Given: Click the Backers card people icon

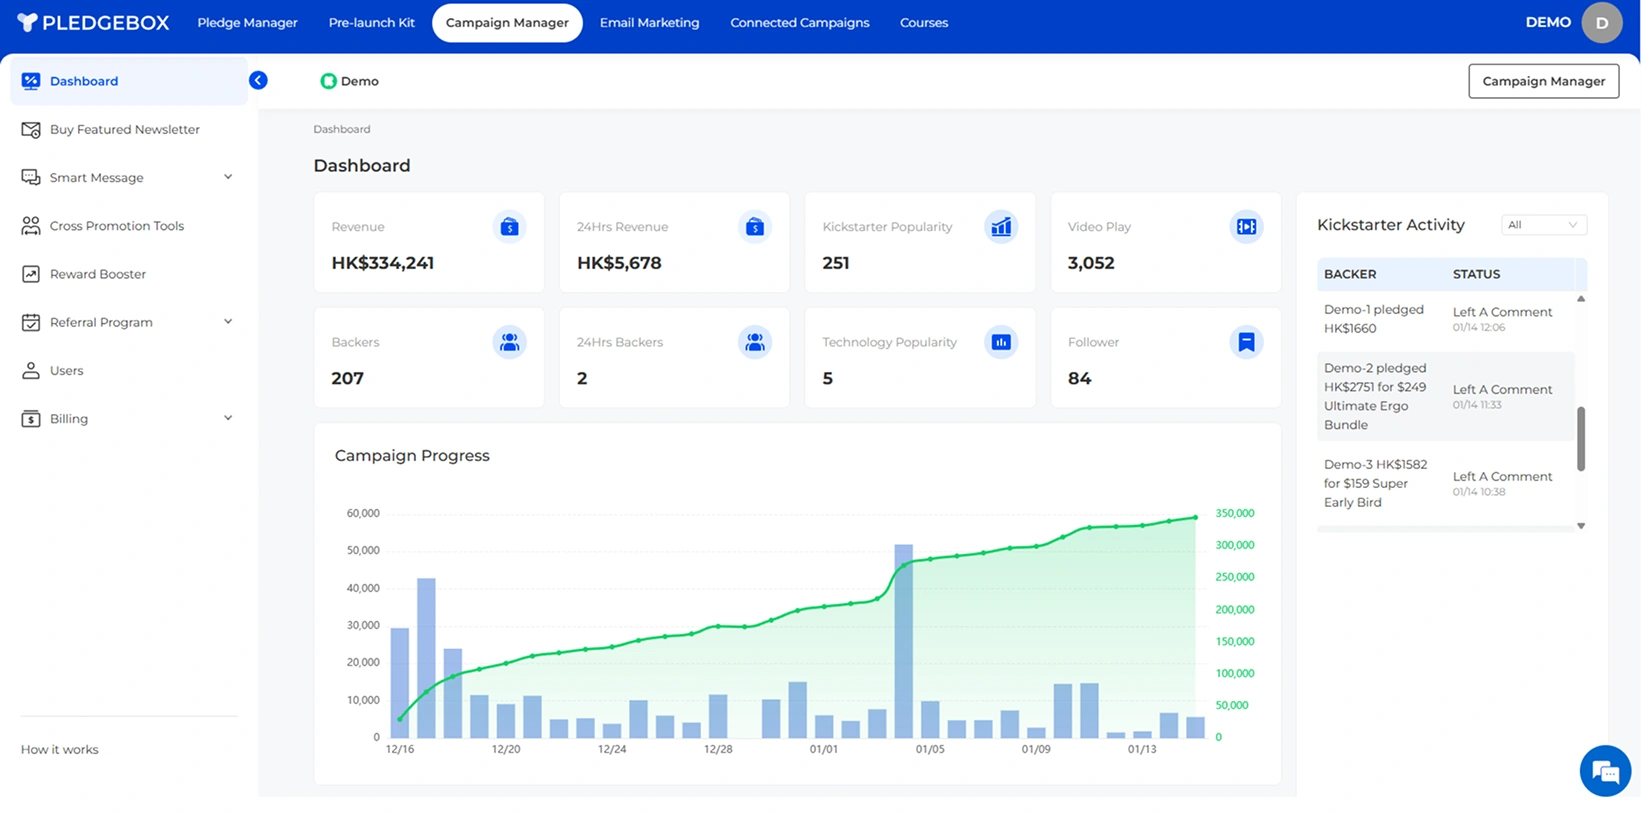Looking at the screenshot, I should pos(509,342).
